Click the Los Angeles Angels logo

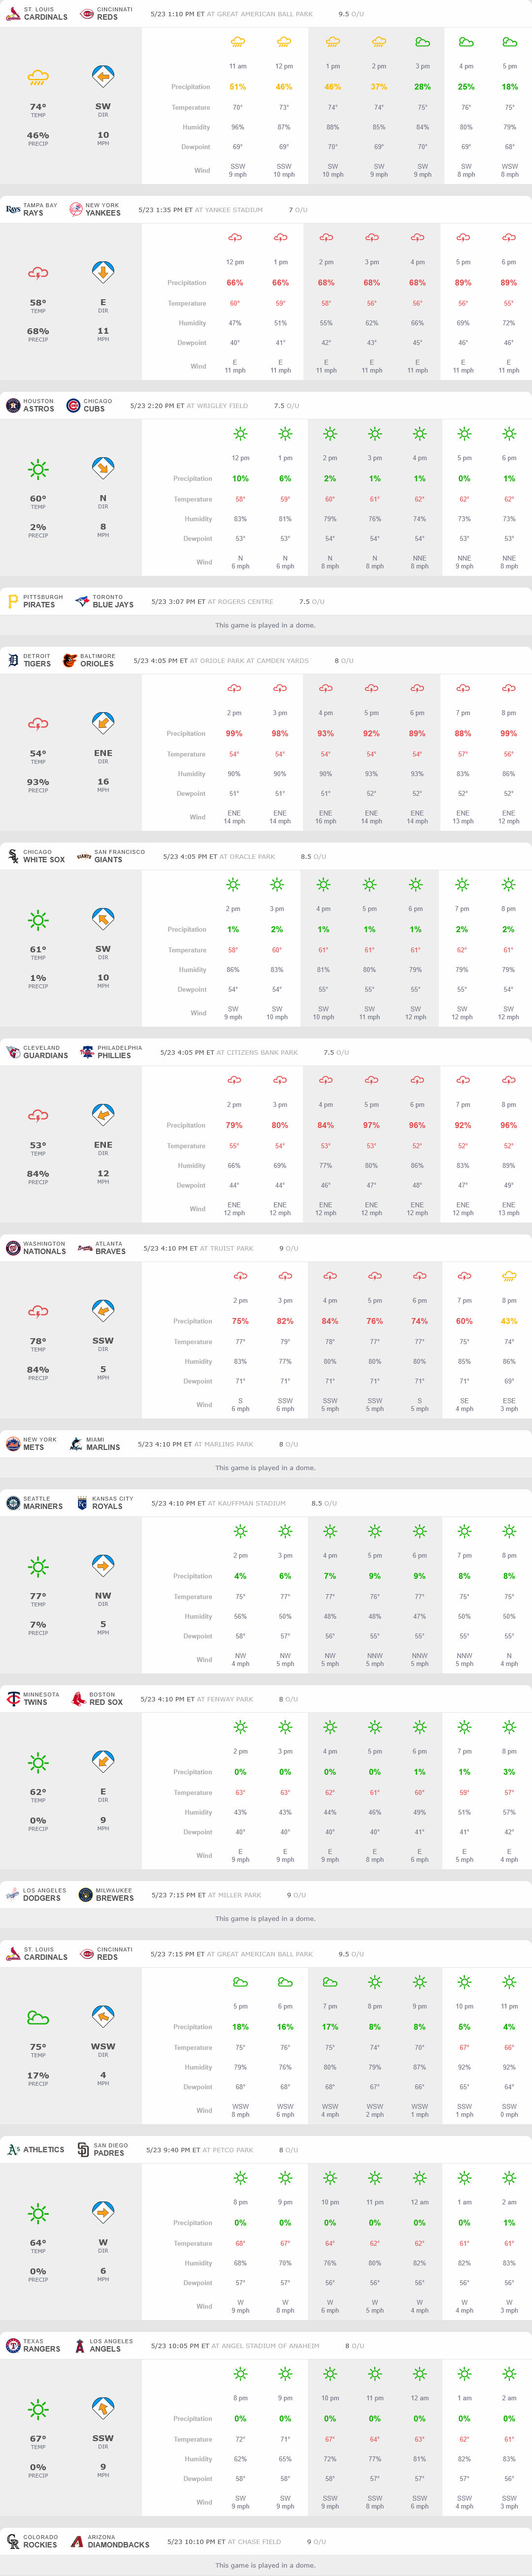pos(79,2345)
